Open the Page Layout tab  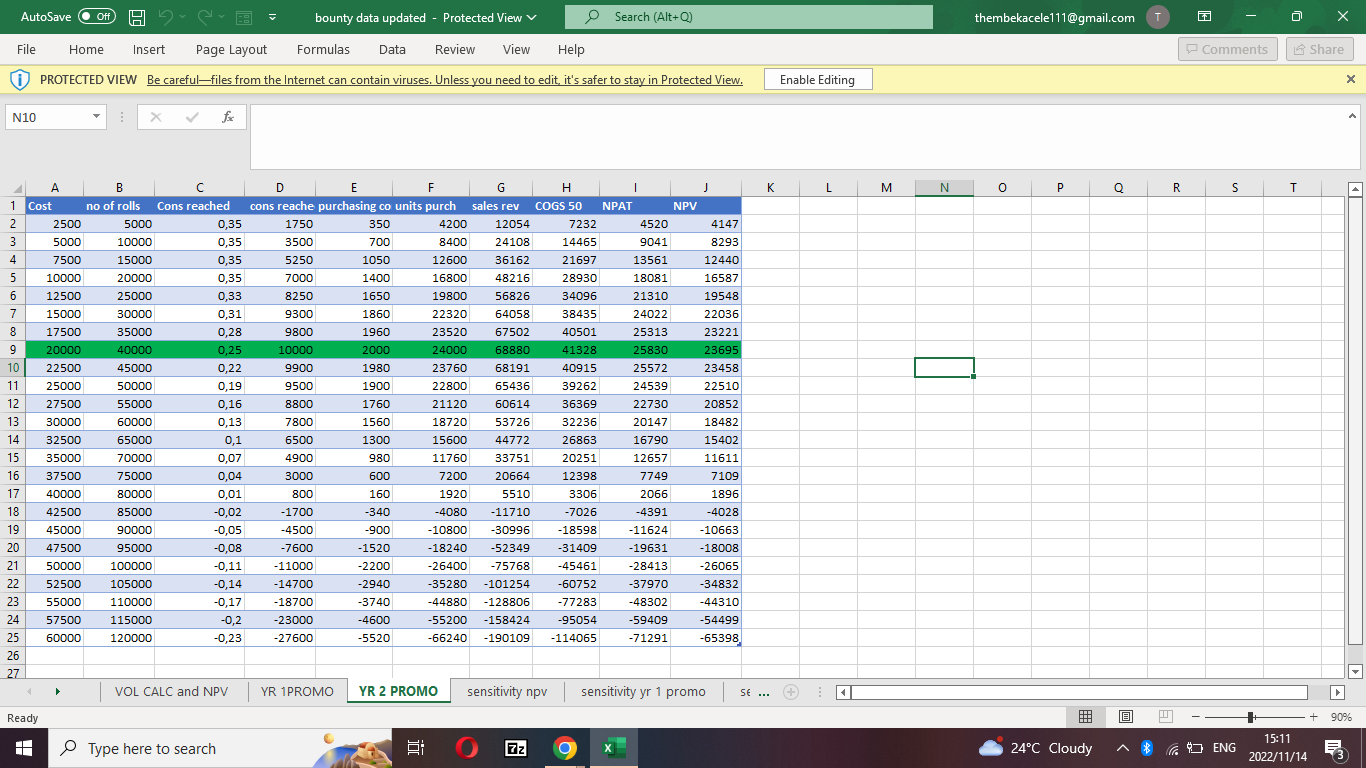231,49
